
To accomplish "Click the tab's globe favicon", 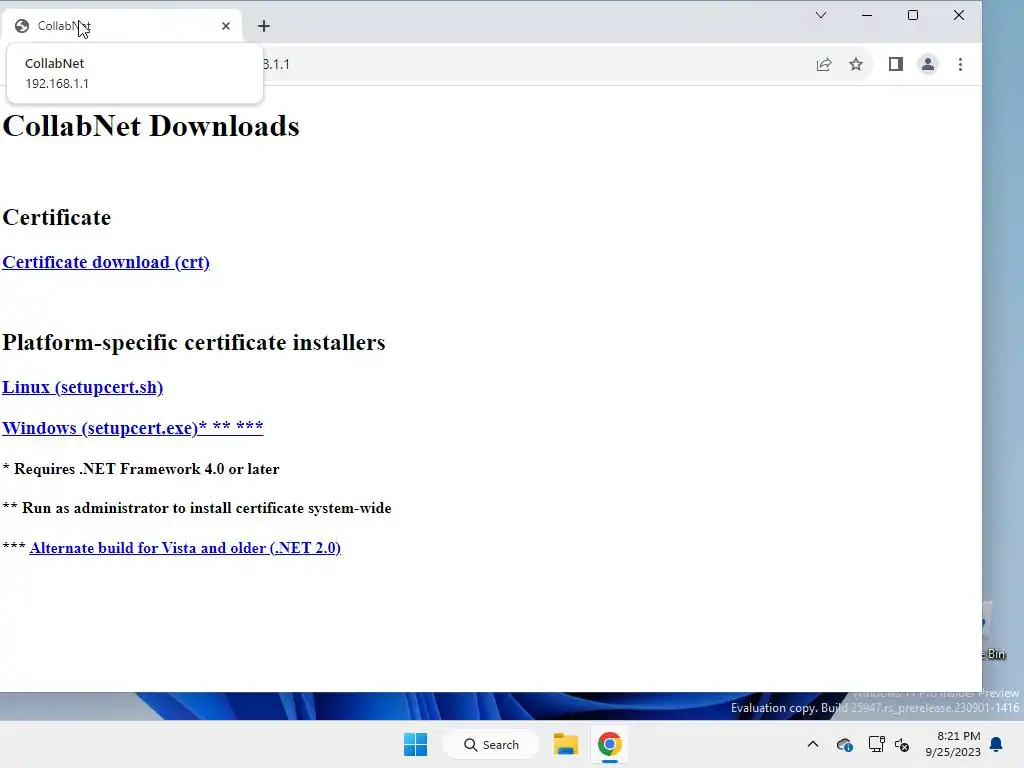I will click(x=22, y=26).
